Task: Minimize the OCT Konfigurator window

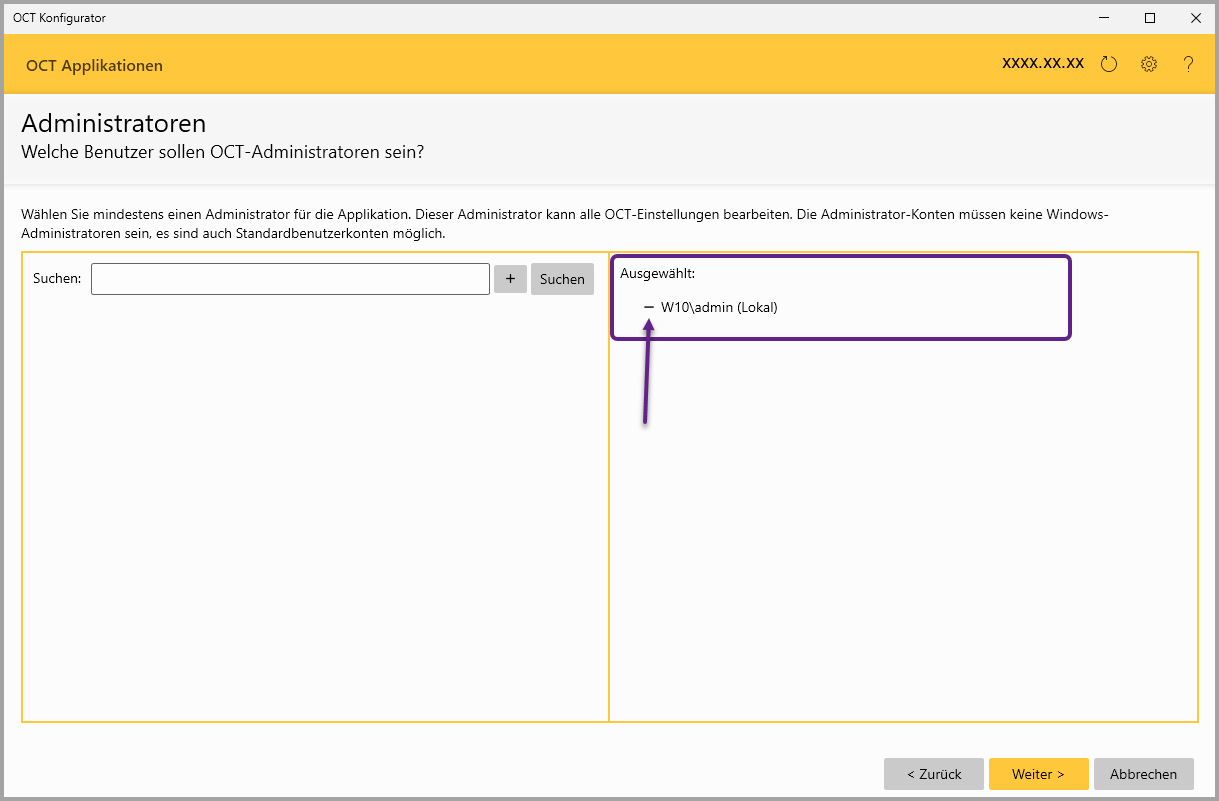Action: [x=1104, y=18]
